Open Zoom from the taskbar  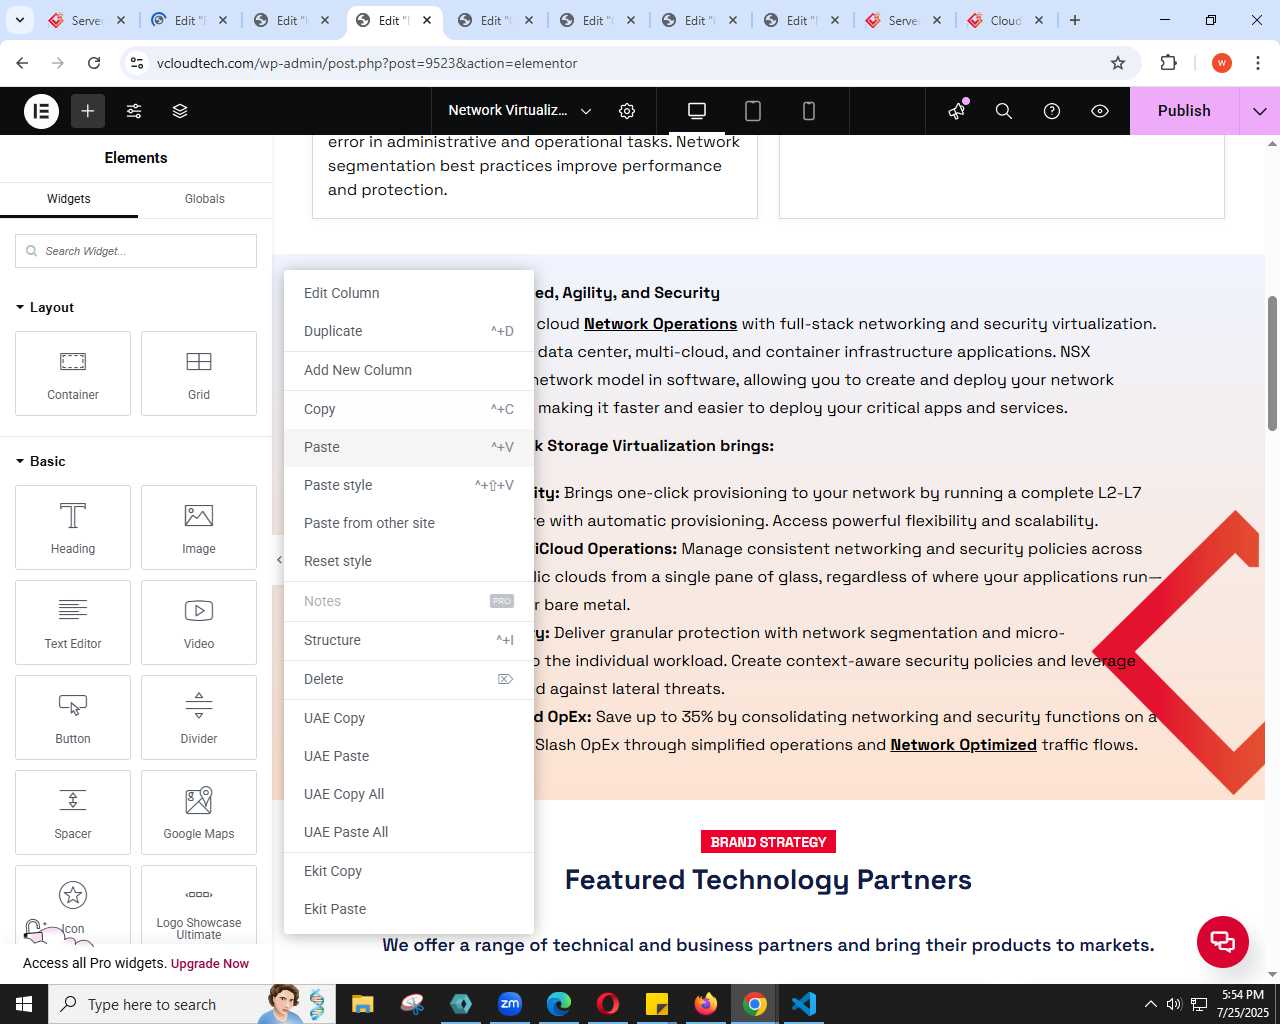tap(510, 1004)
